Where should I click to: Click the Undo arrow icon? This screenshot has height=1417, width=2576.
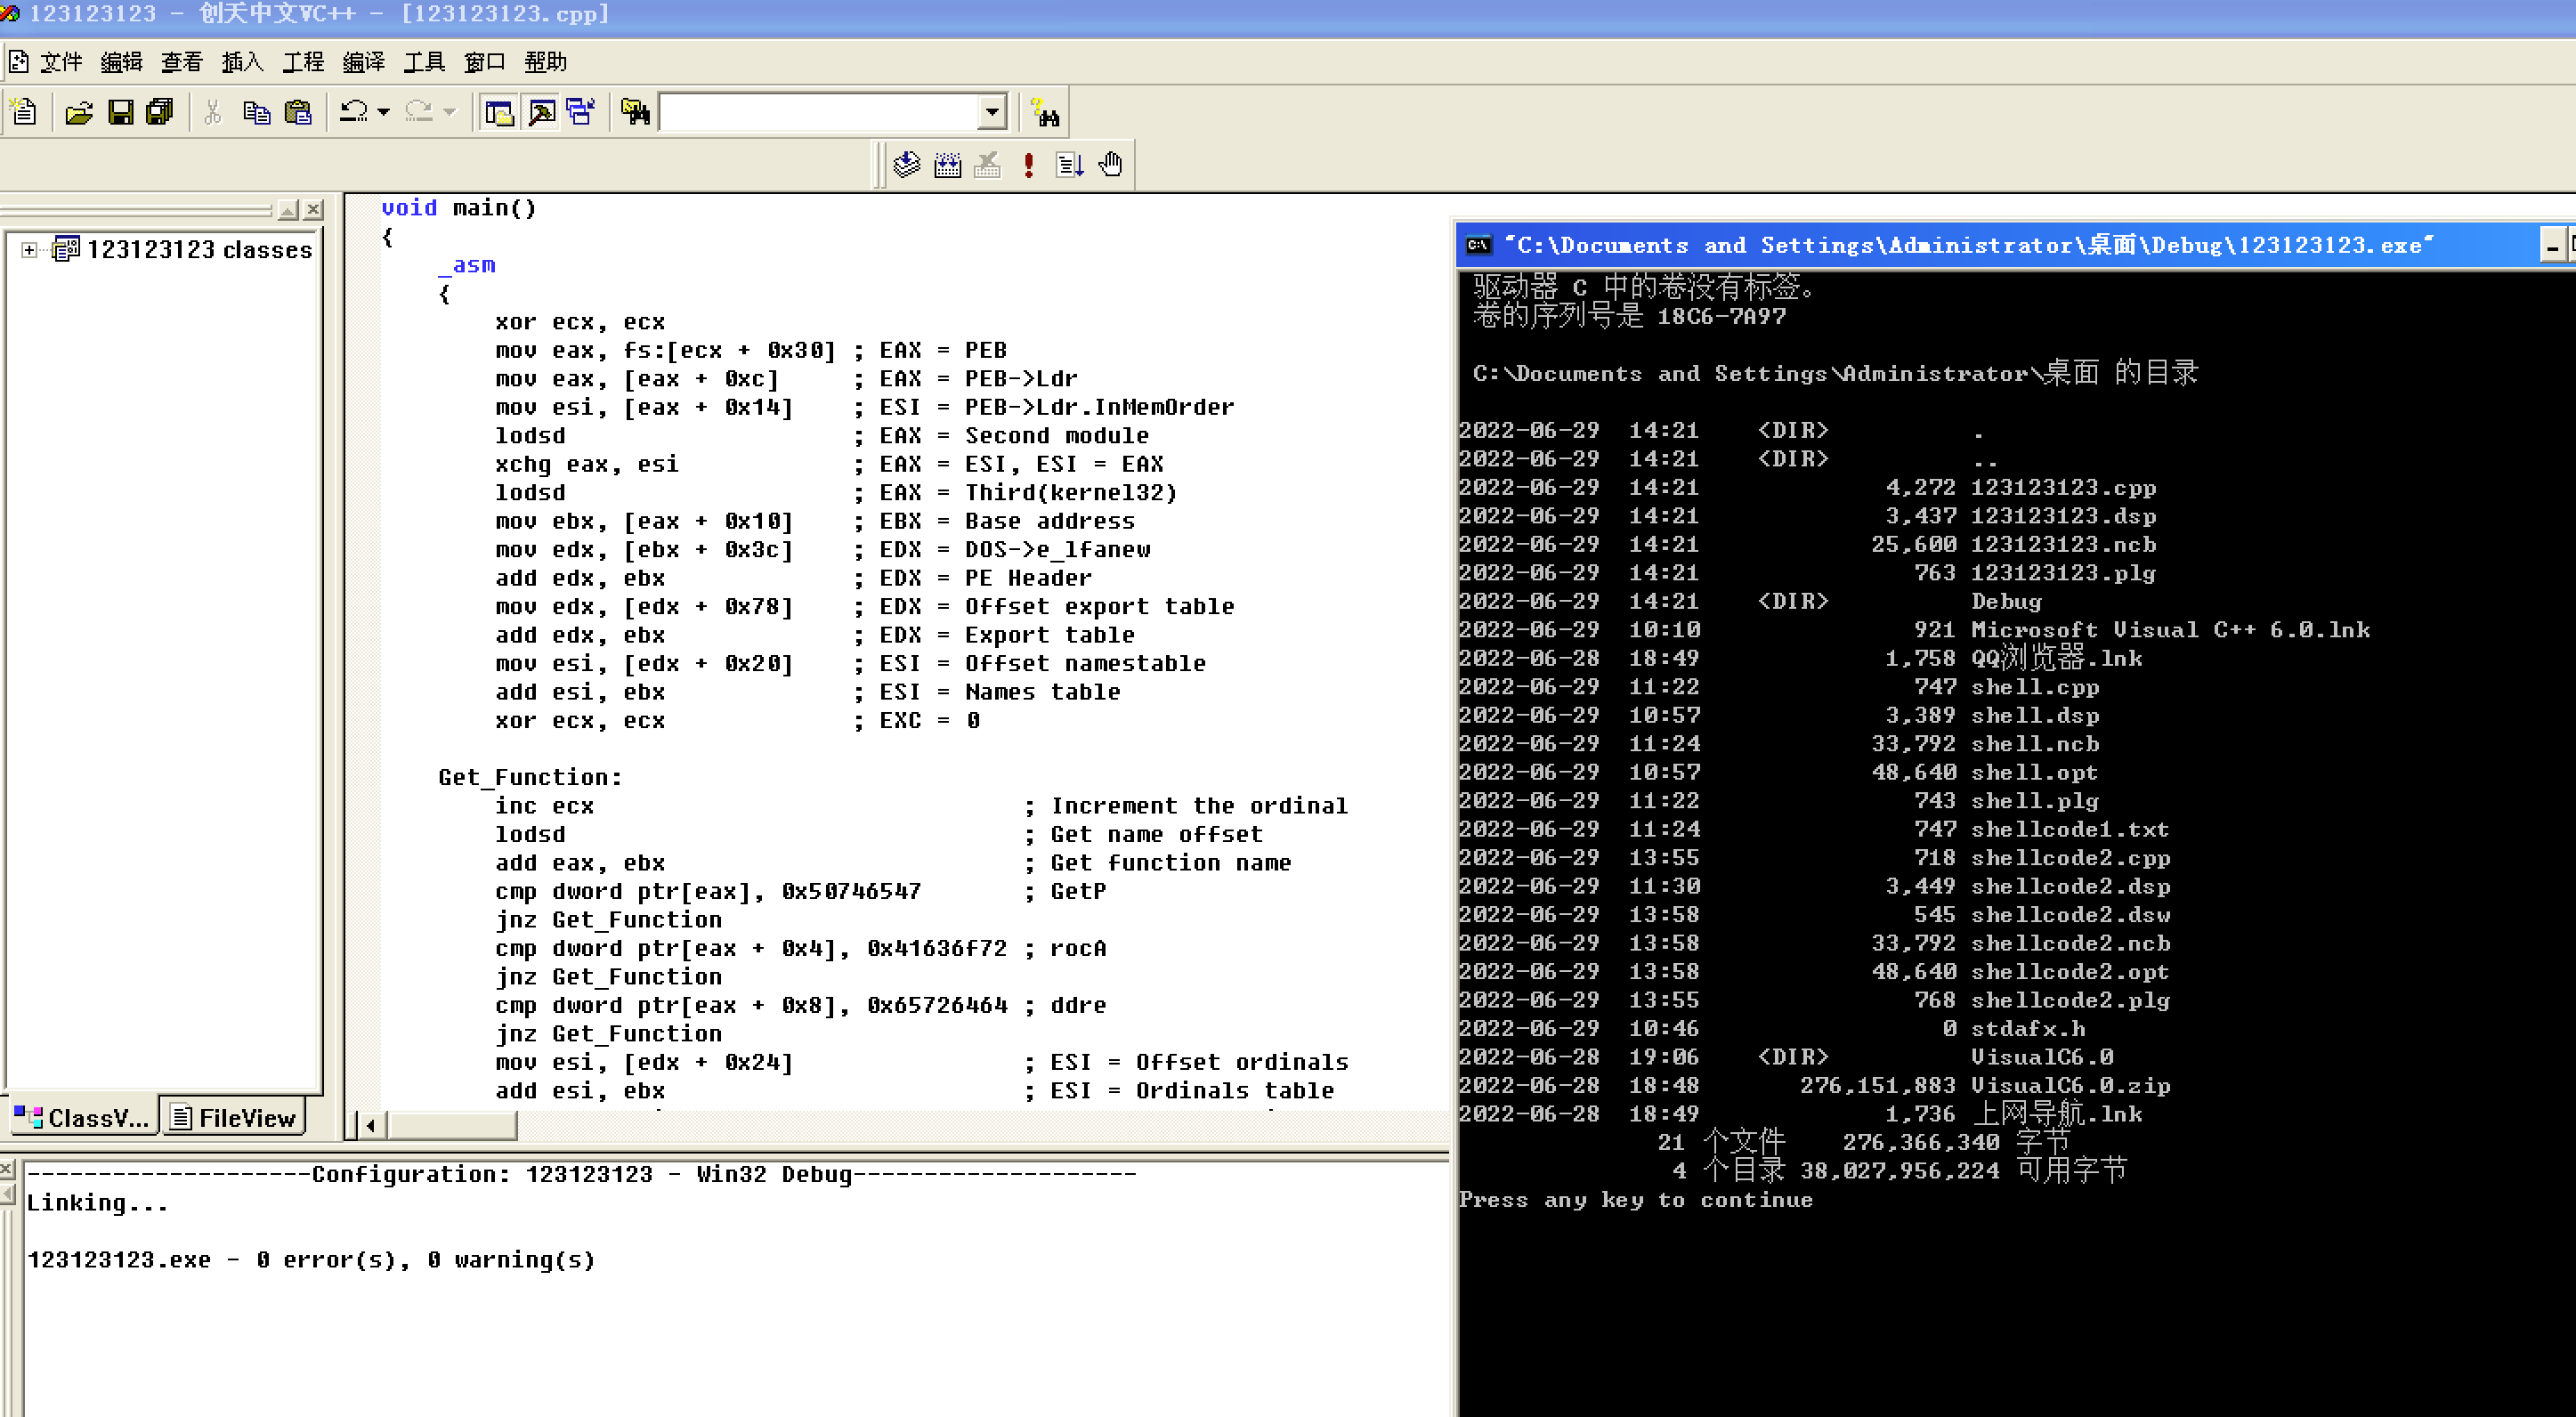point(353,112)
